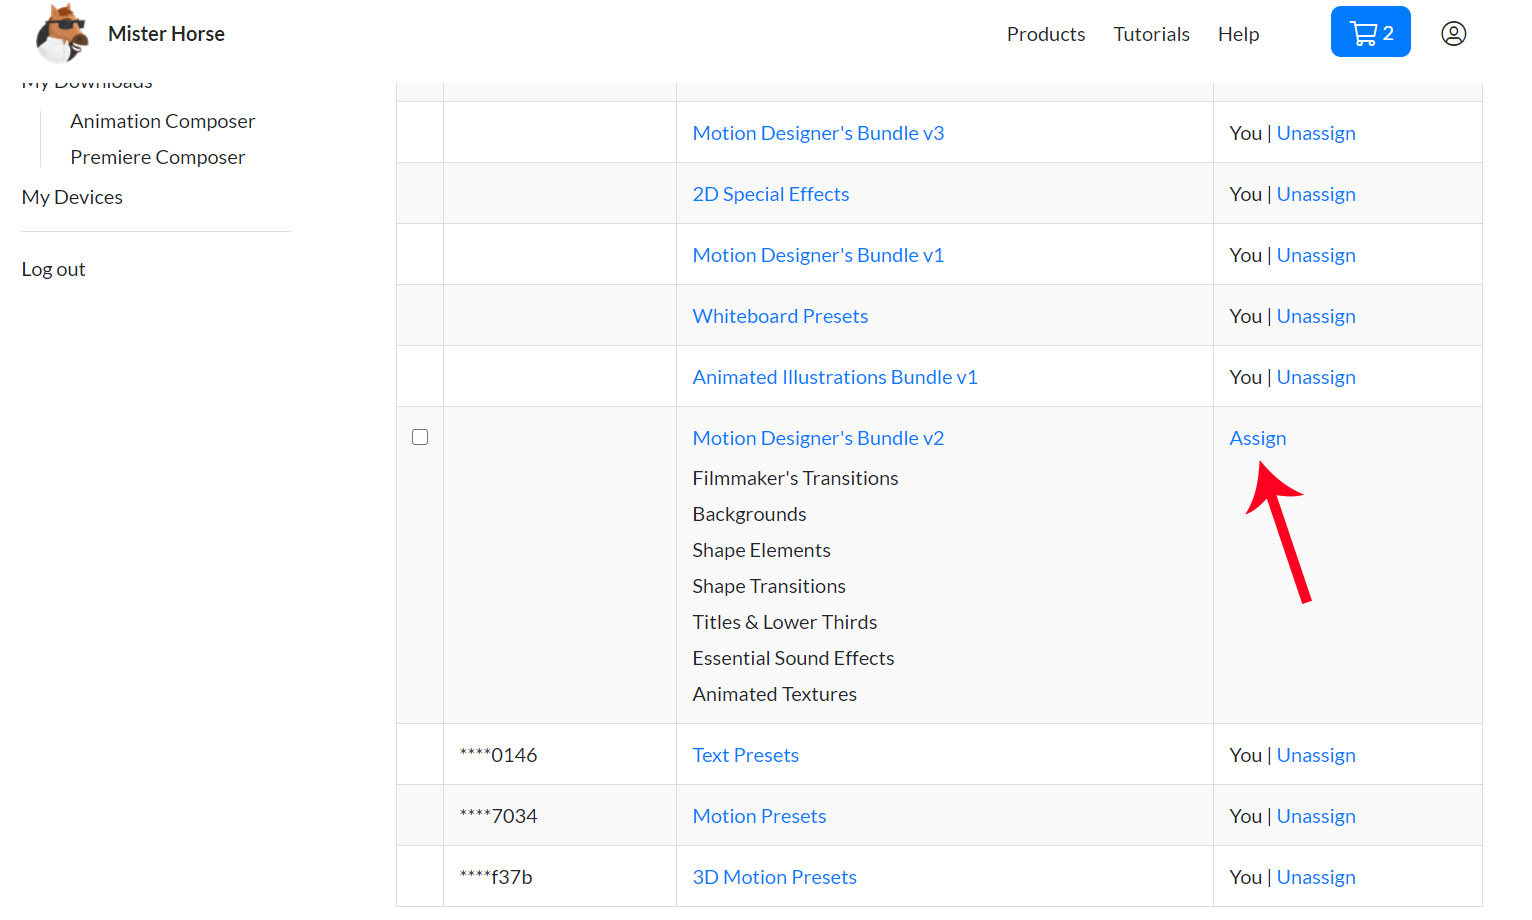Click Filmmaker's Transitions text
Viewport: 1532px width, 920px height.
pos(795,478)
